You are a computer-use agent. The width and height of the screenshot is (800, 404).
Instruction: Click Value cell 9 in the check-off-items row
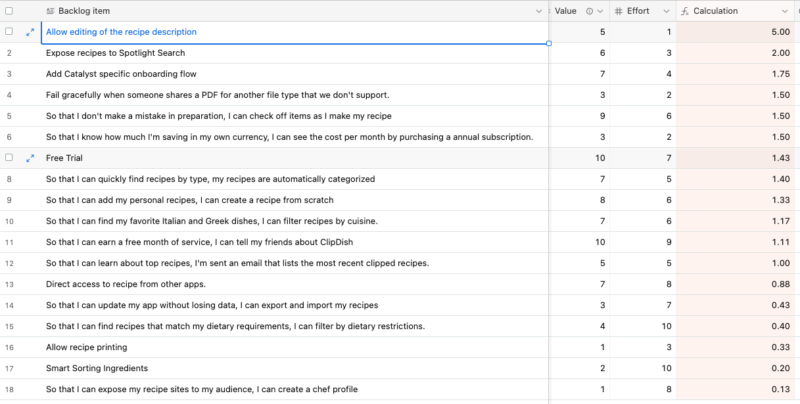click(579, 116)
